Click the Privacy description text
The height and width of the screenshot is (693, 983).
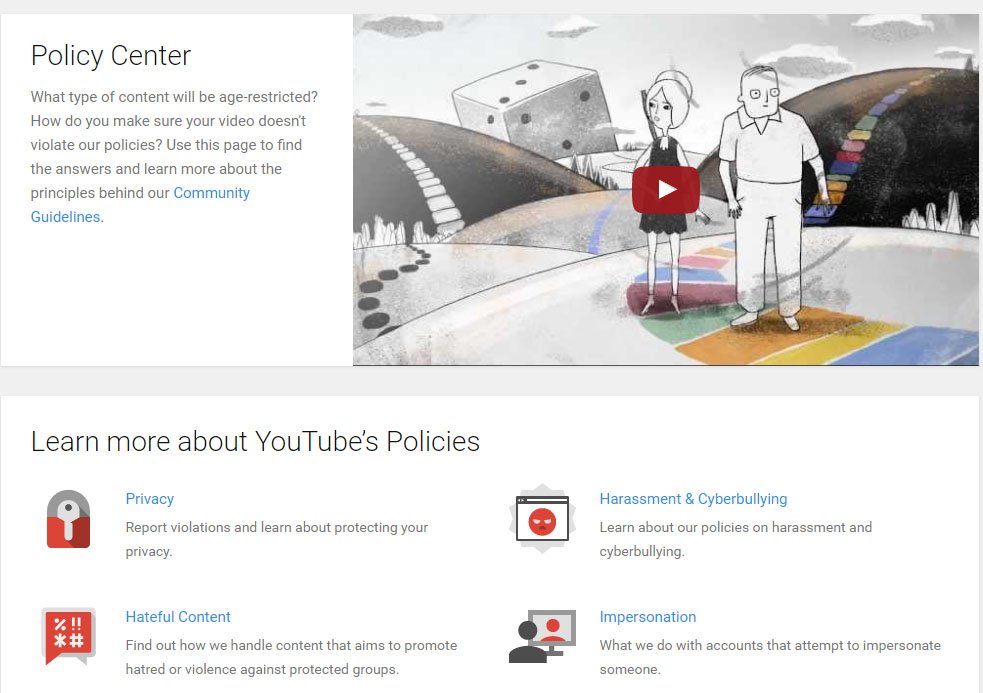point(276,539)
